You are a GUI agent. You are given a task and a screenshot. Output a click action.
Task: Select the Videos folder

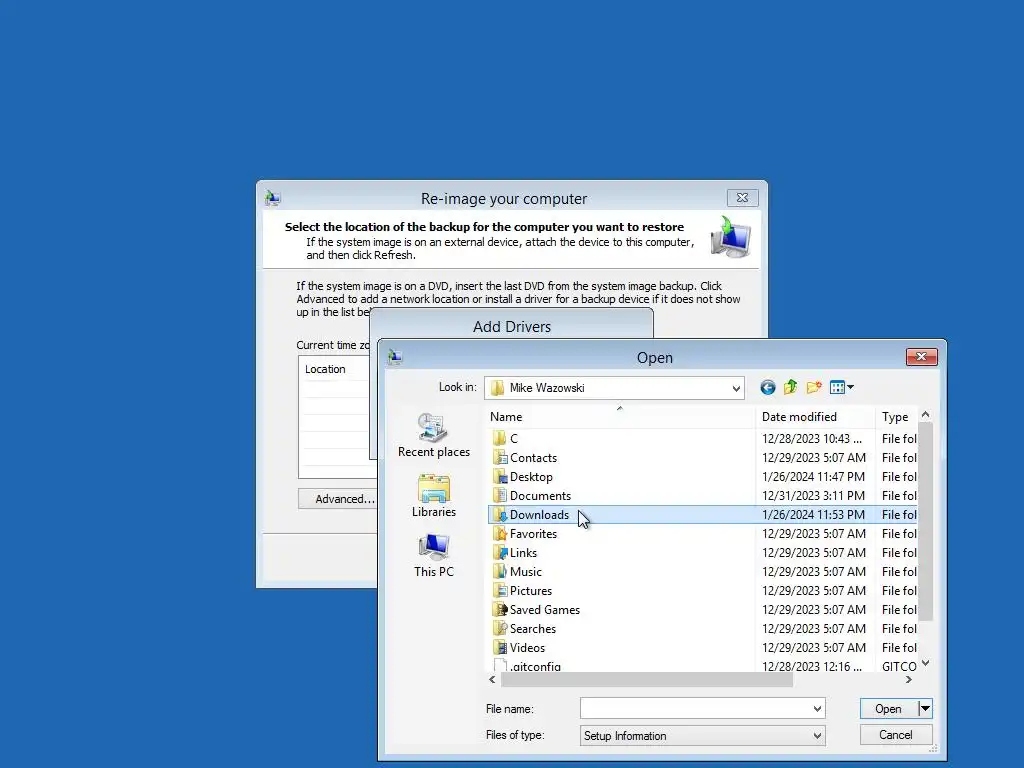[527, 647]
